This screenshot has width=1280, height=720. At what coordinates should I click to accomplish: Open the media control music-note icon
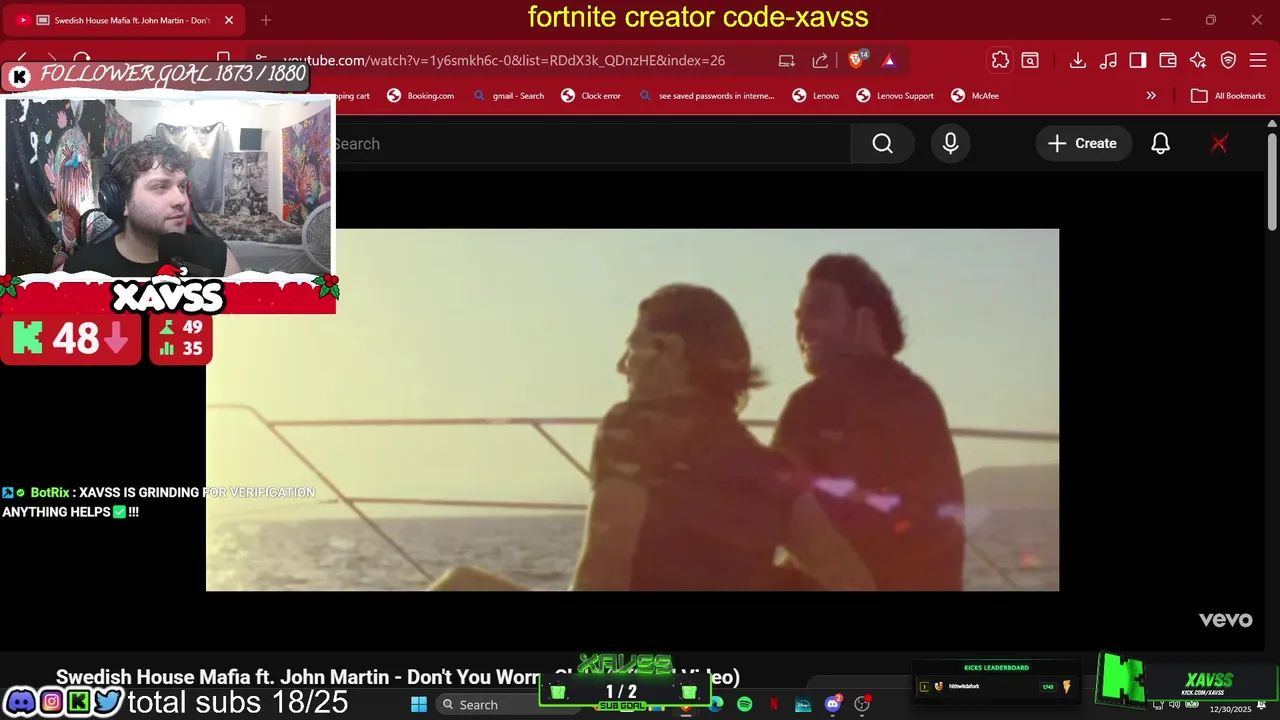[1108, 60]
